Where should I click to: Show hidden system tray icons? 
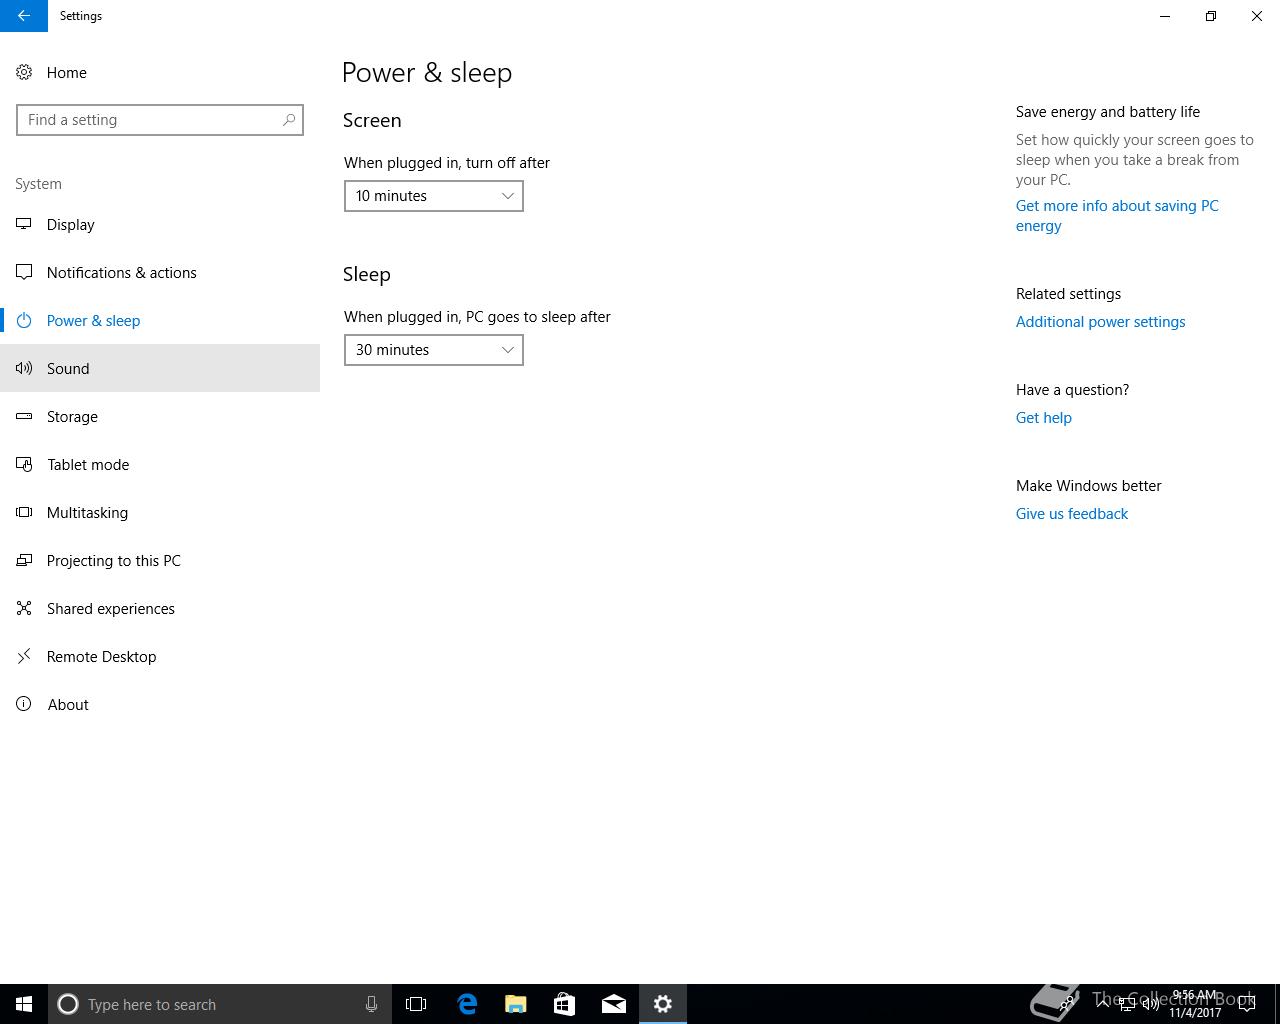[x=1103, y=1004]
